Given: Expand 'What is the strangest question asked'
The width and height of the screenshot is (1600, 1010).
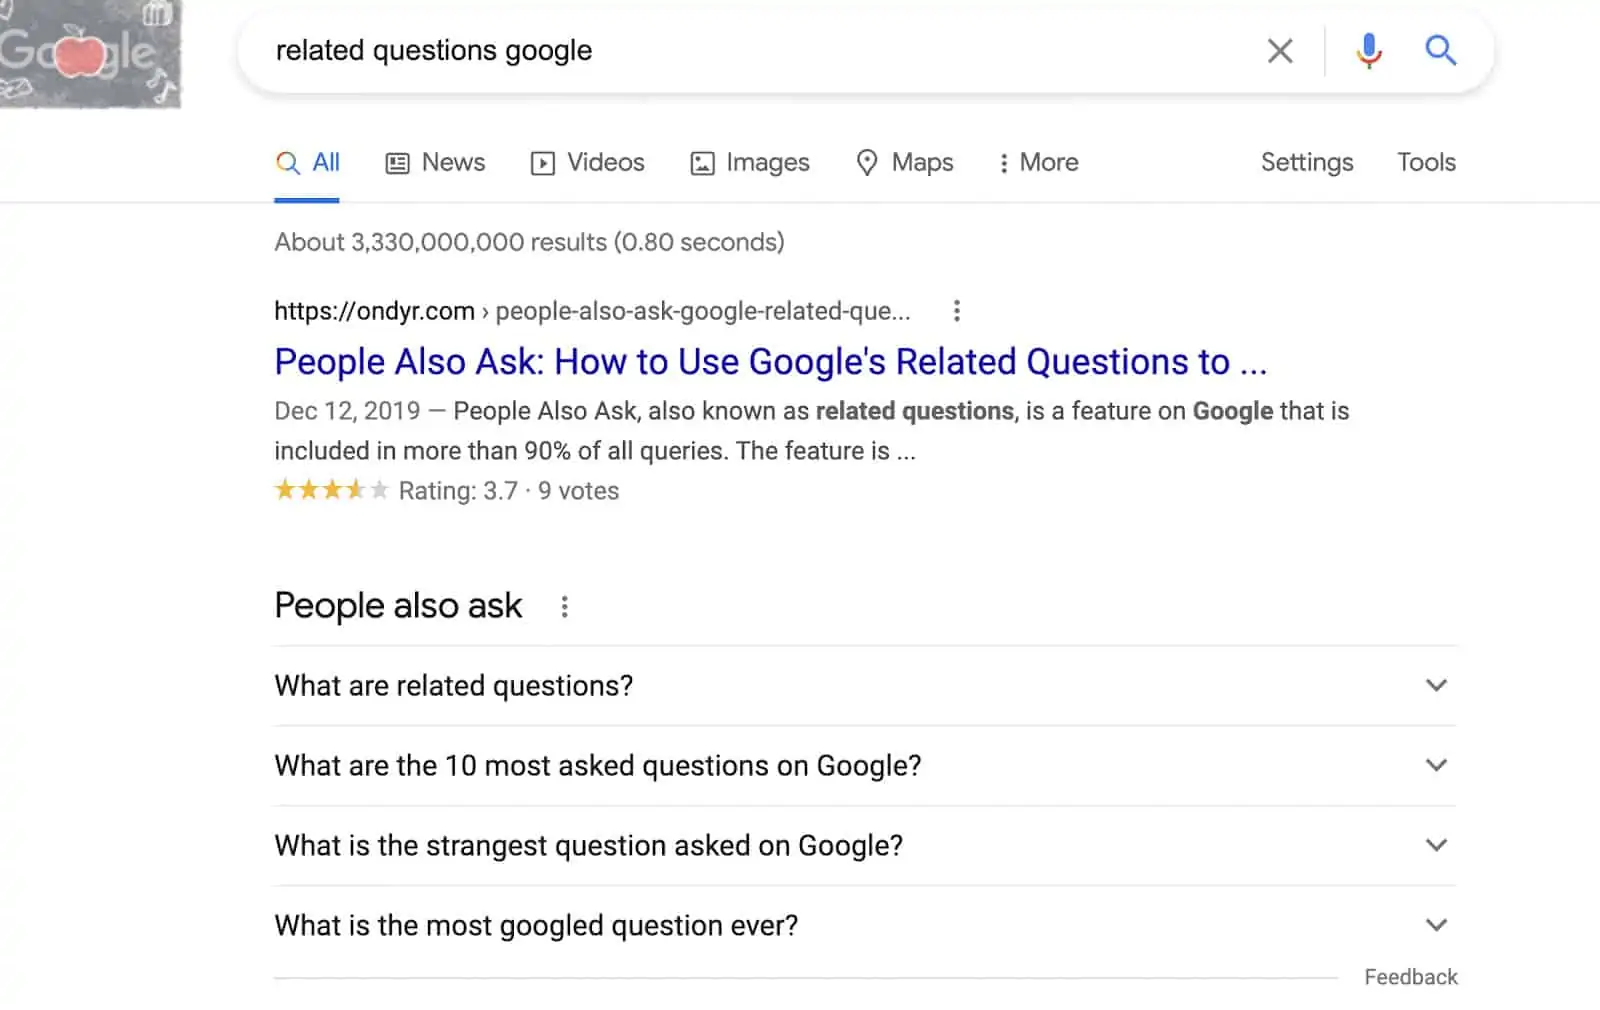Looking at the screenshot, I should tap(865, 846).
